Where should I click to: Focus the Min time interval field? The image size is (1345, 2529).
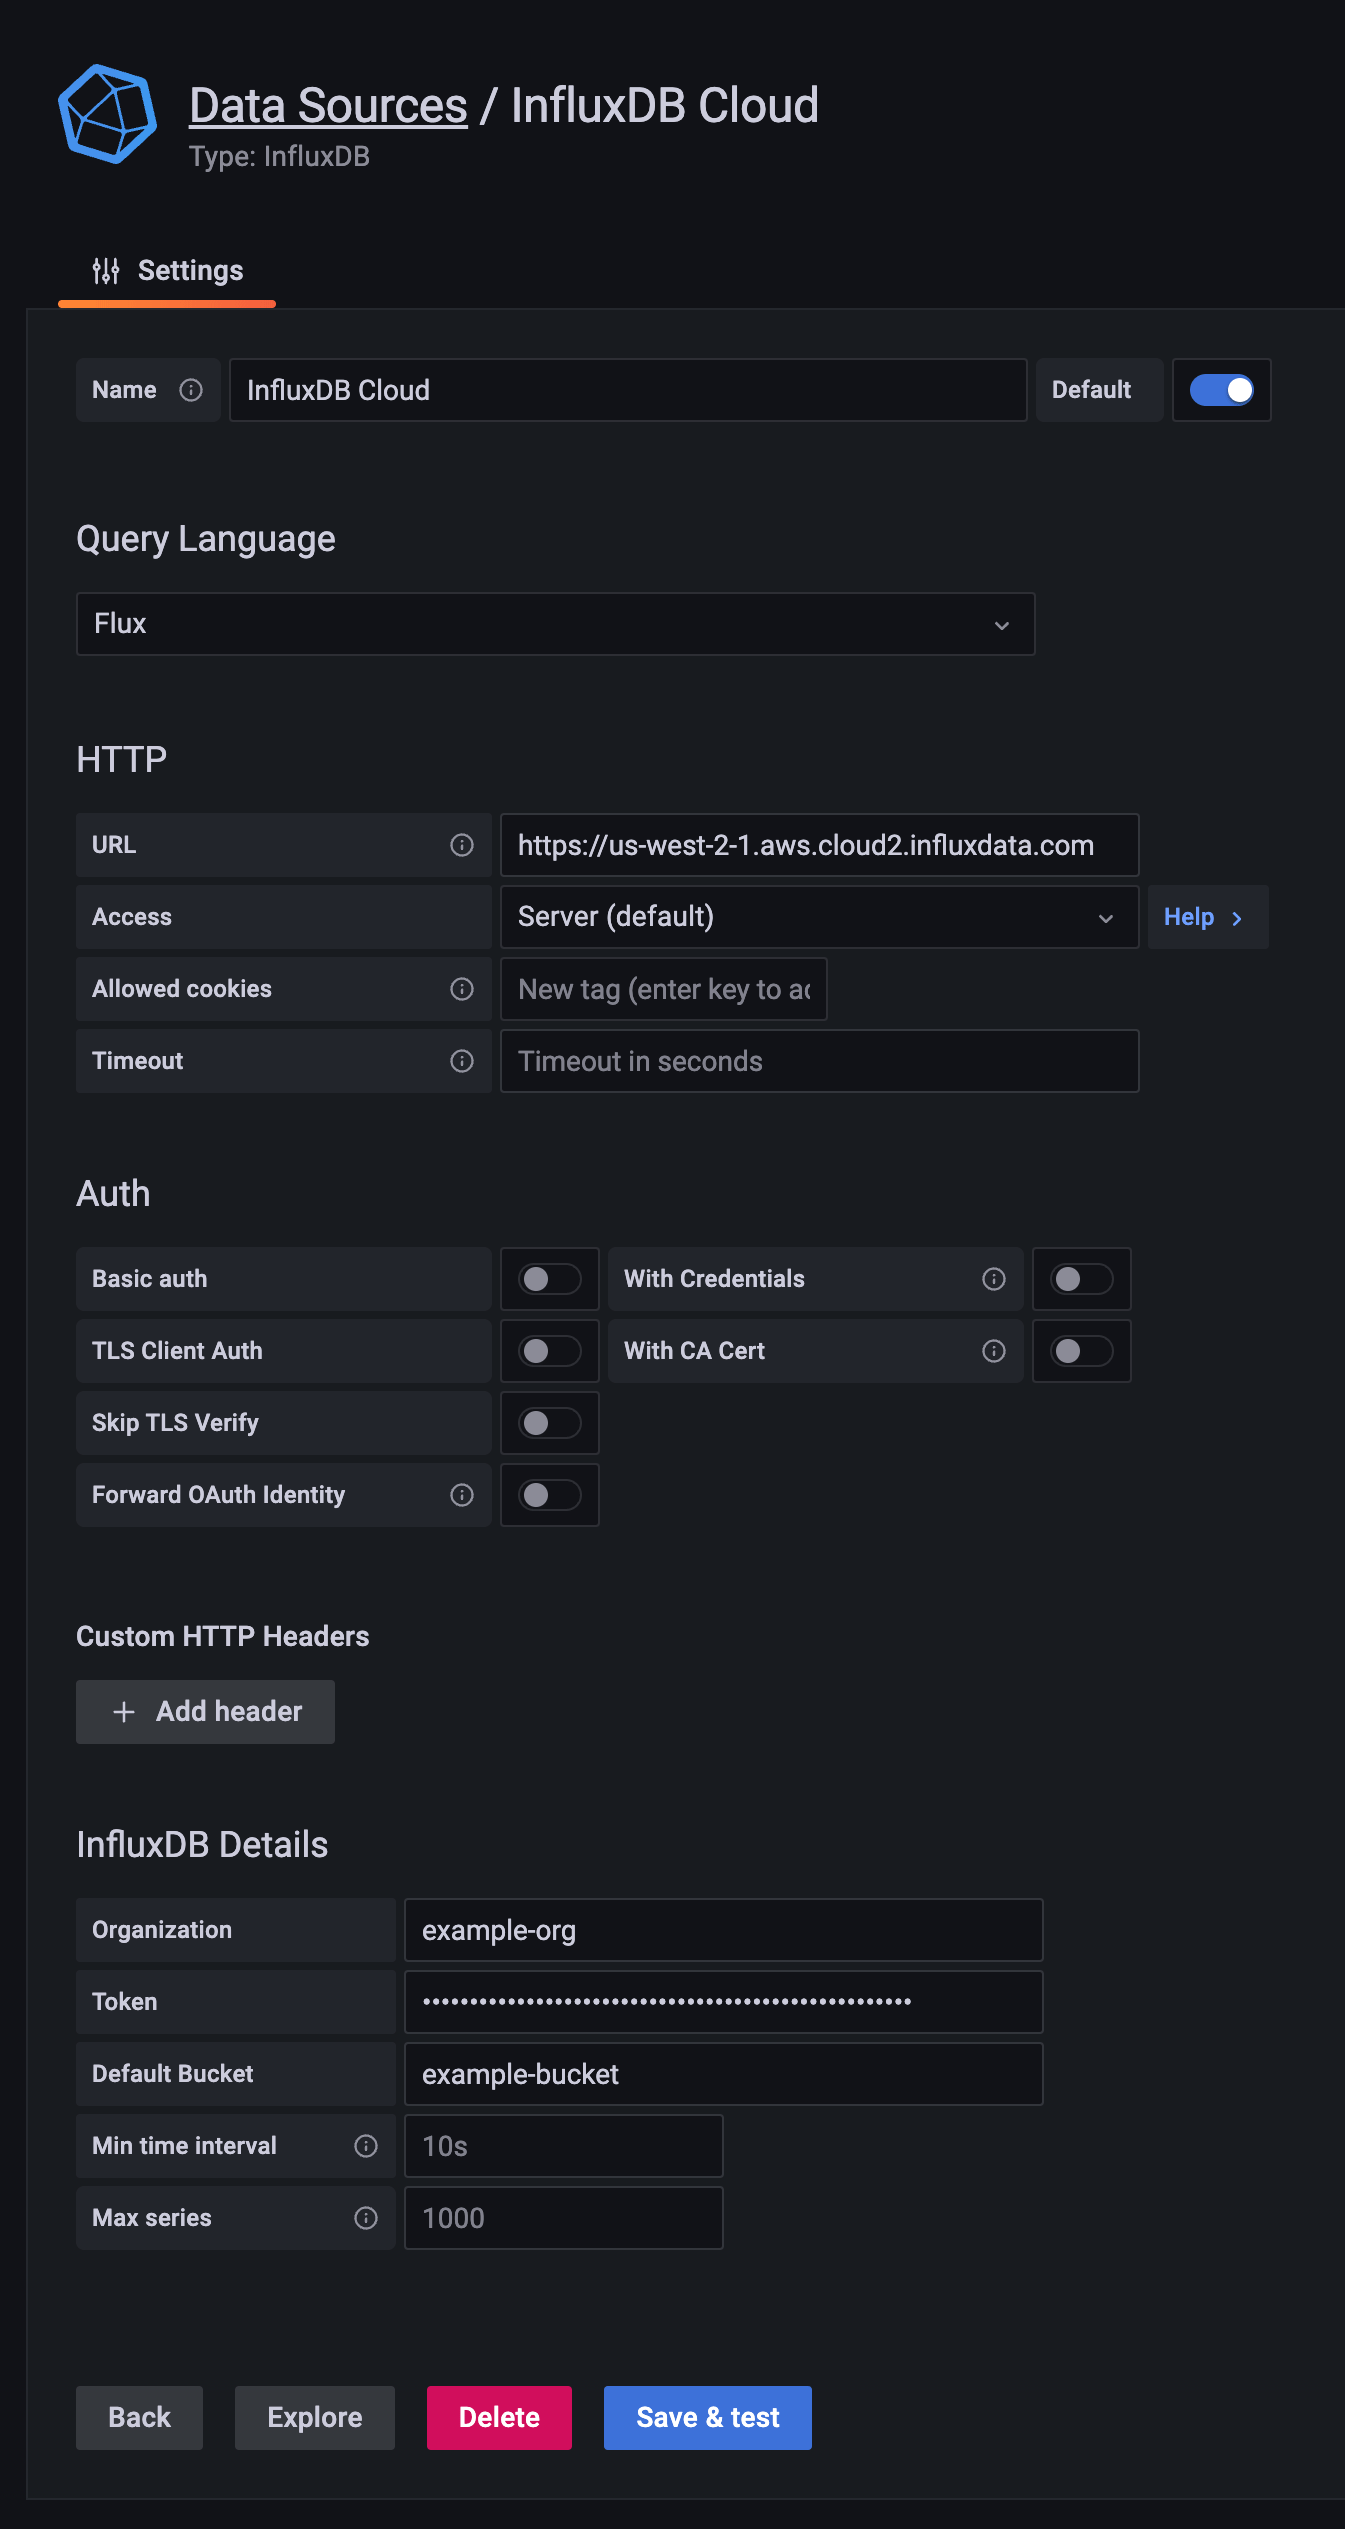[564, 2146]
